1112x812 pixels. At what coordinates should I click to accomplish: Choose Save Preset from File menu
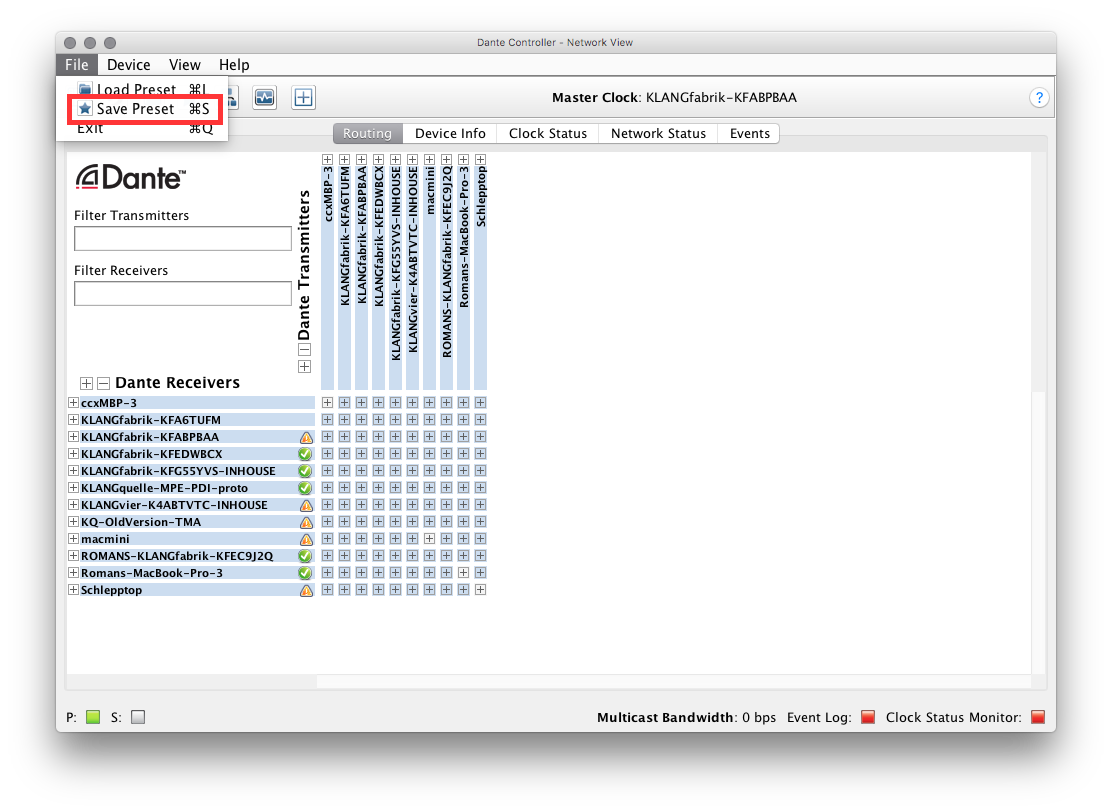coord(143,109)
